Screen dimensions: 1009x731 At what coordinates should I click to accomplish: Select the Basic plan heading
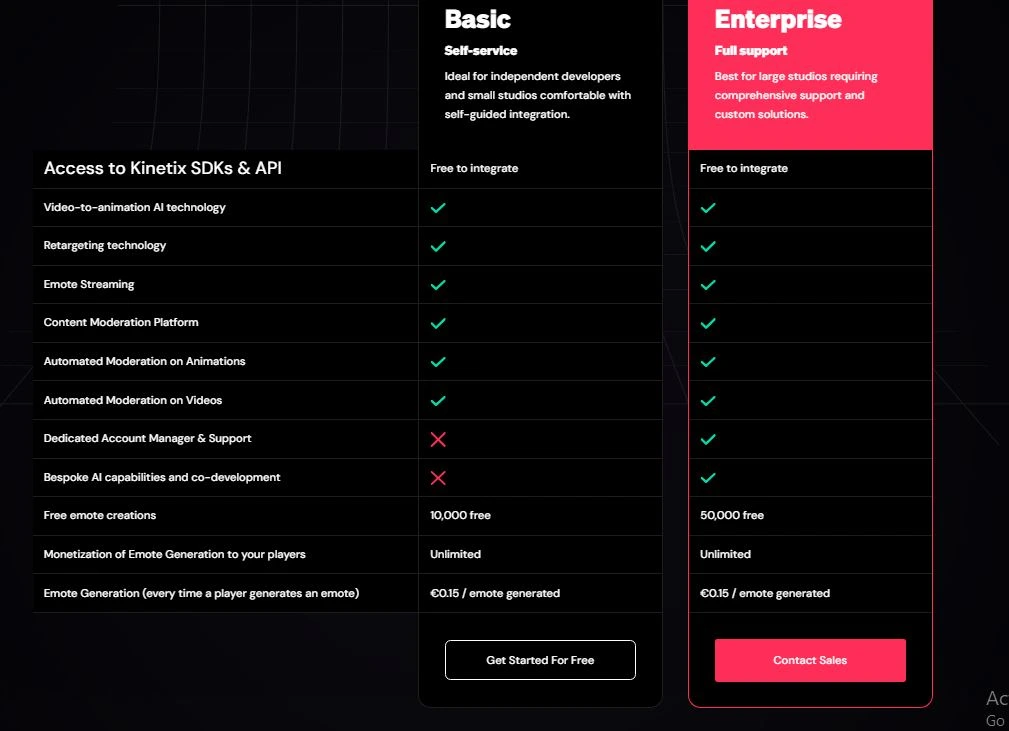point(478,19)
